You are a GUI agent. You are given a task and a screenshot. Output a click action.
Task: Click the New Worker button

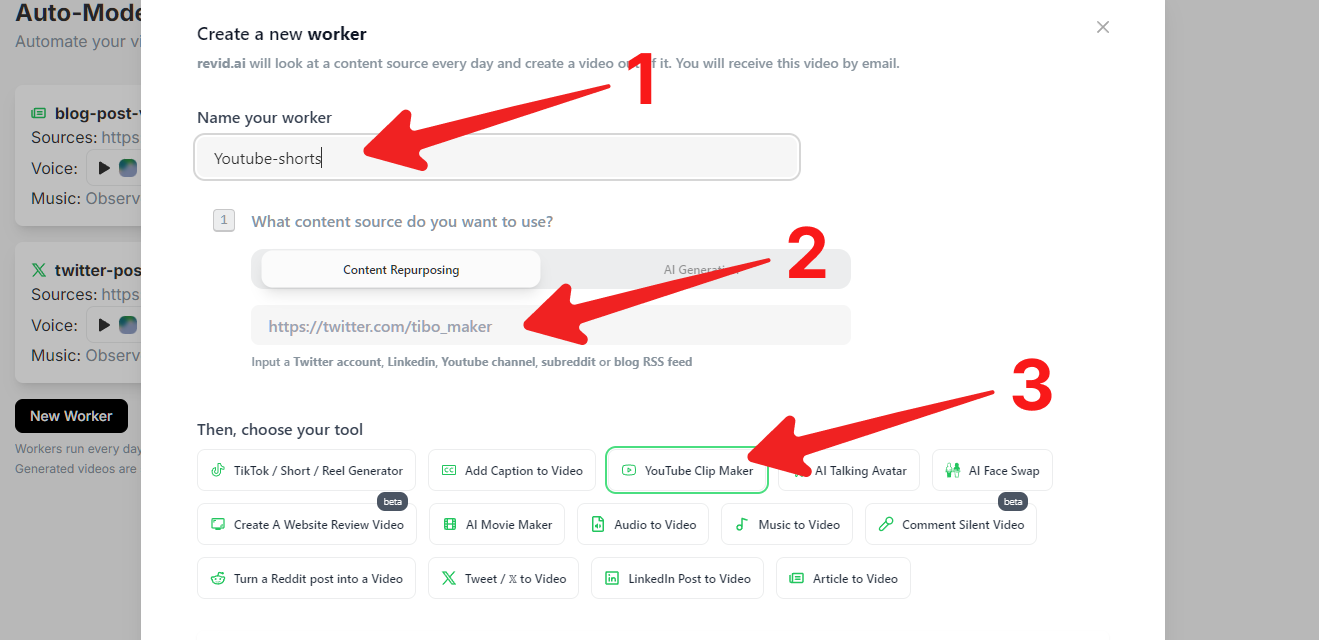(71, 416)
